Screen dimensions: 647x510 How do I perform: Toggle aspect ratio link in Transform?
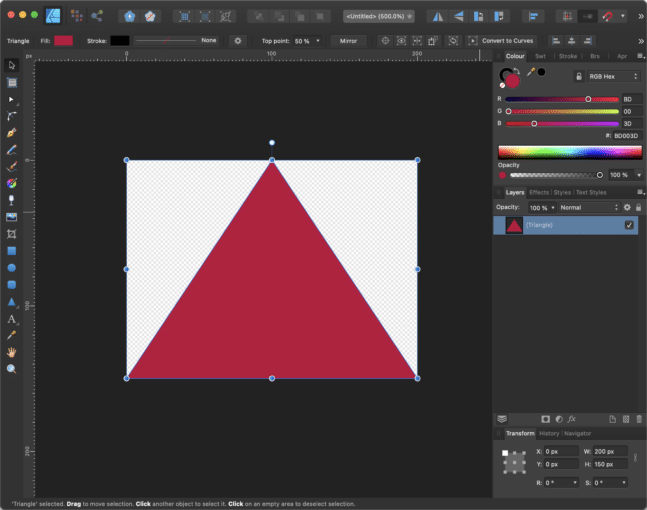point(635,458)
